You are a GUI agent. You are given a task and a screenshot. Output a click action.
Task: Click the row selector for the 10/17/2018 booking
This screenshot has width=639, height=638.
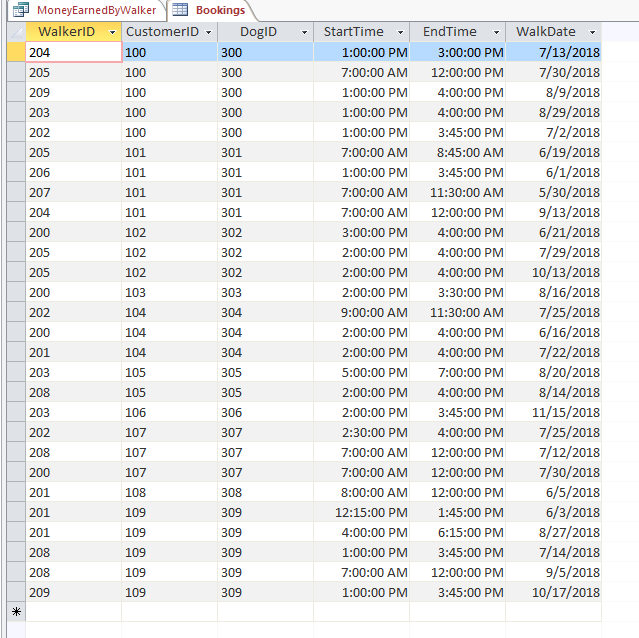click(16, 592)
